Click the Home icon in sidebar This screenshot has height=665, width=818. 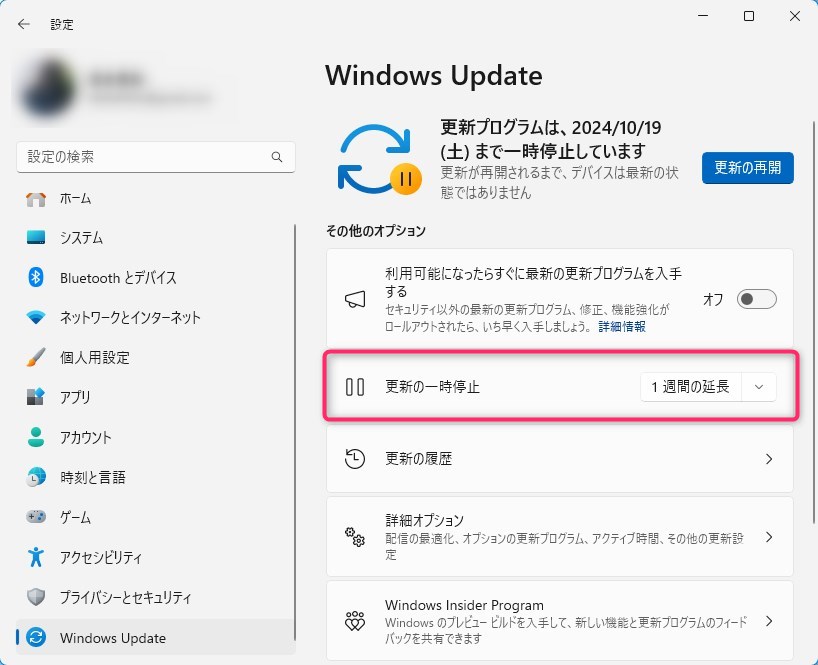[x=36, y=198]
